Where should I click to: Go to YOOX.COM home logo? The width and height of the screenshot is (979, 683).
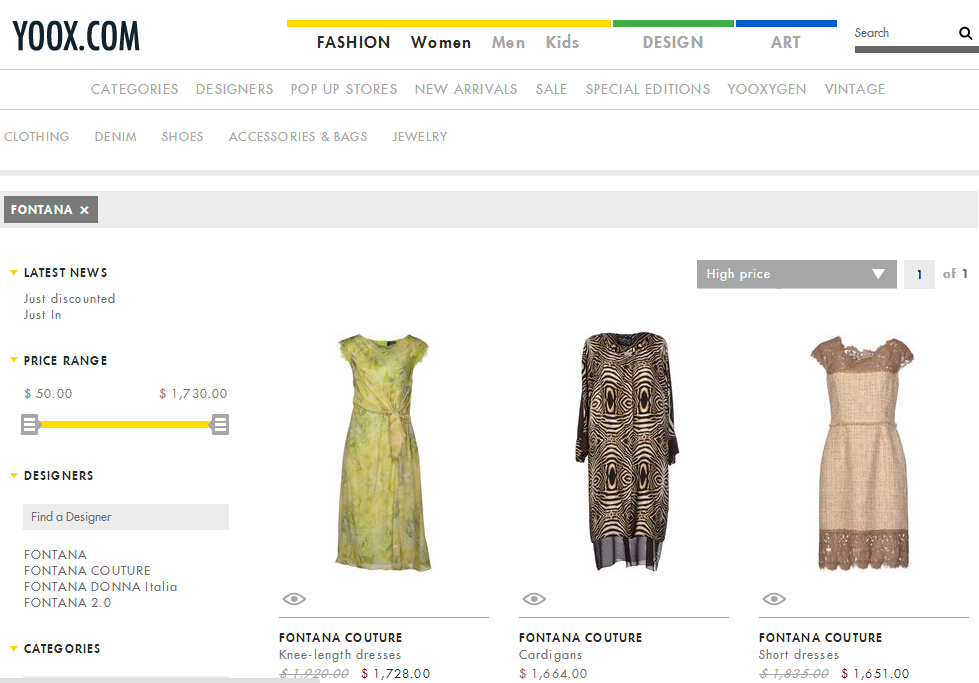point(76,36)
